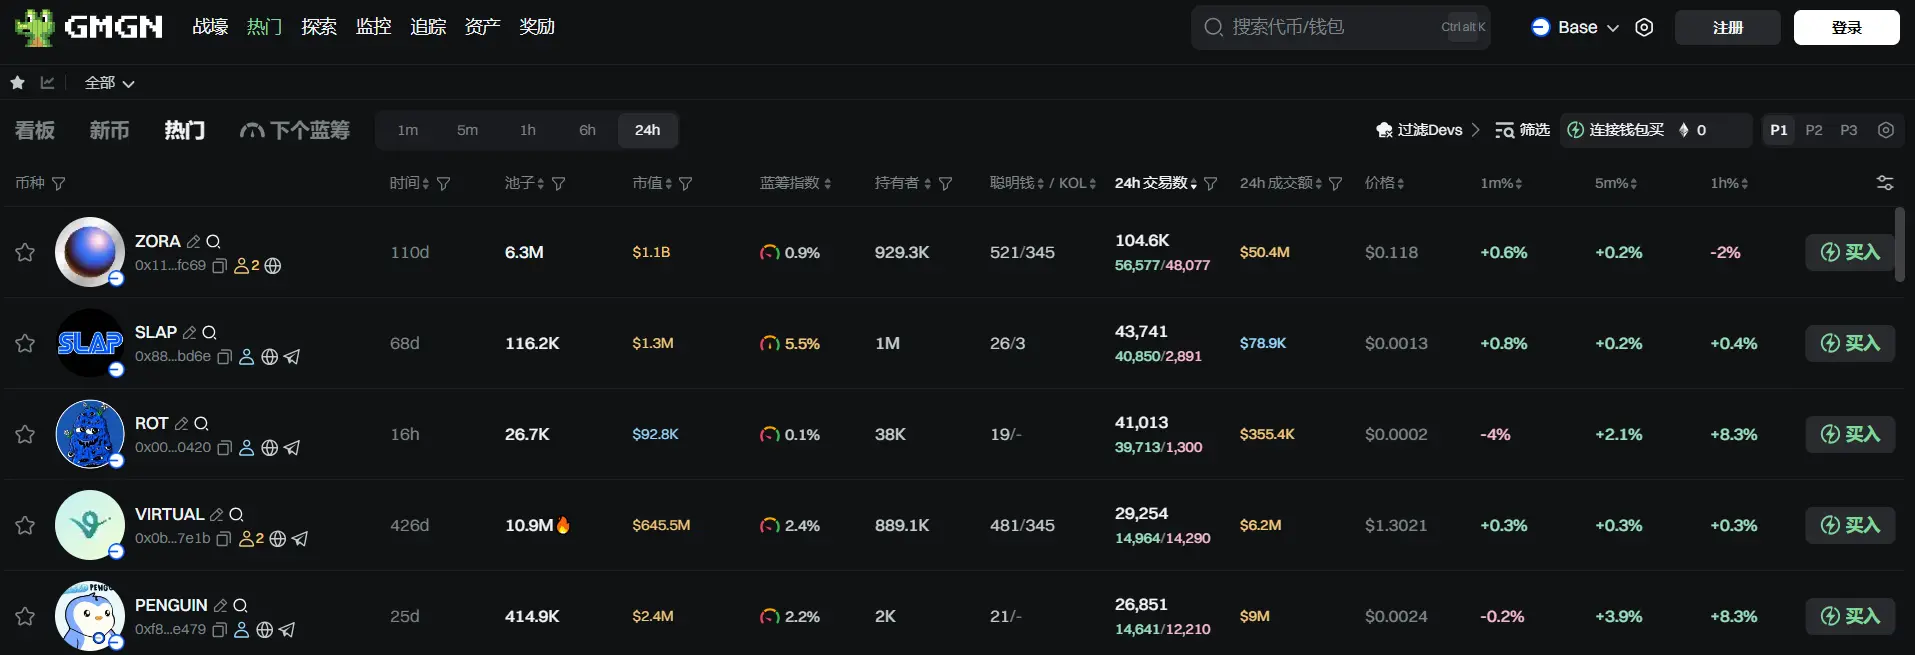Star the ZORA token row

coord(25,252)
